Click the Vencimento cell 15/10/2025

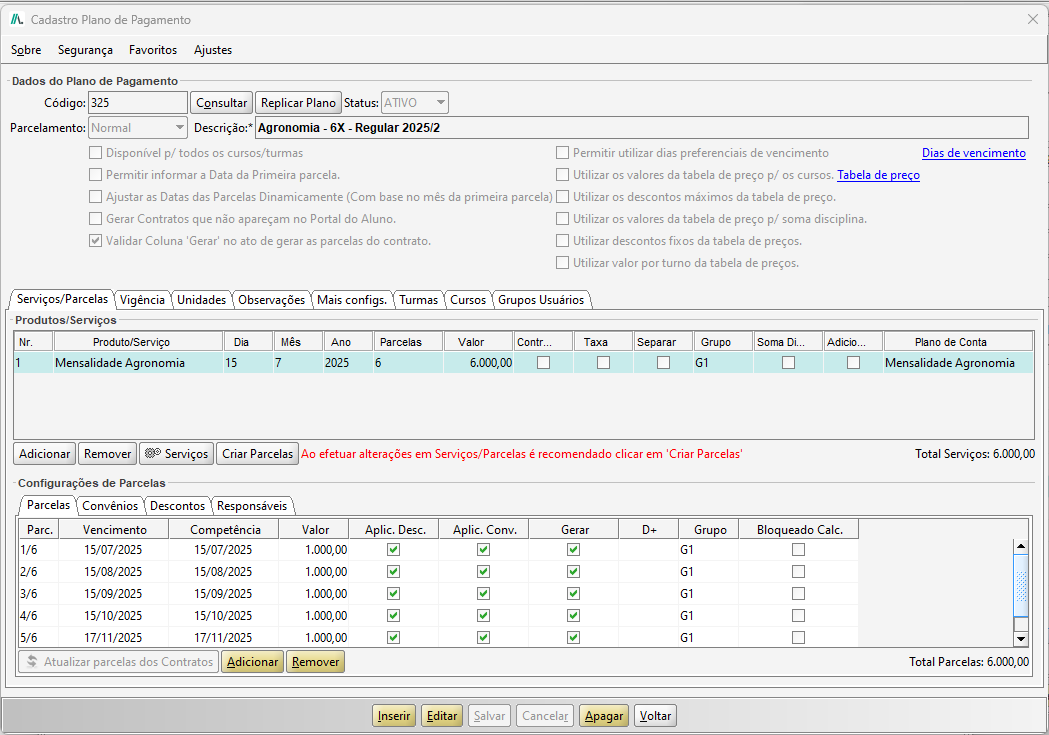pyautogui.click(x=113, y=616)
